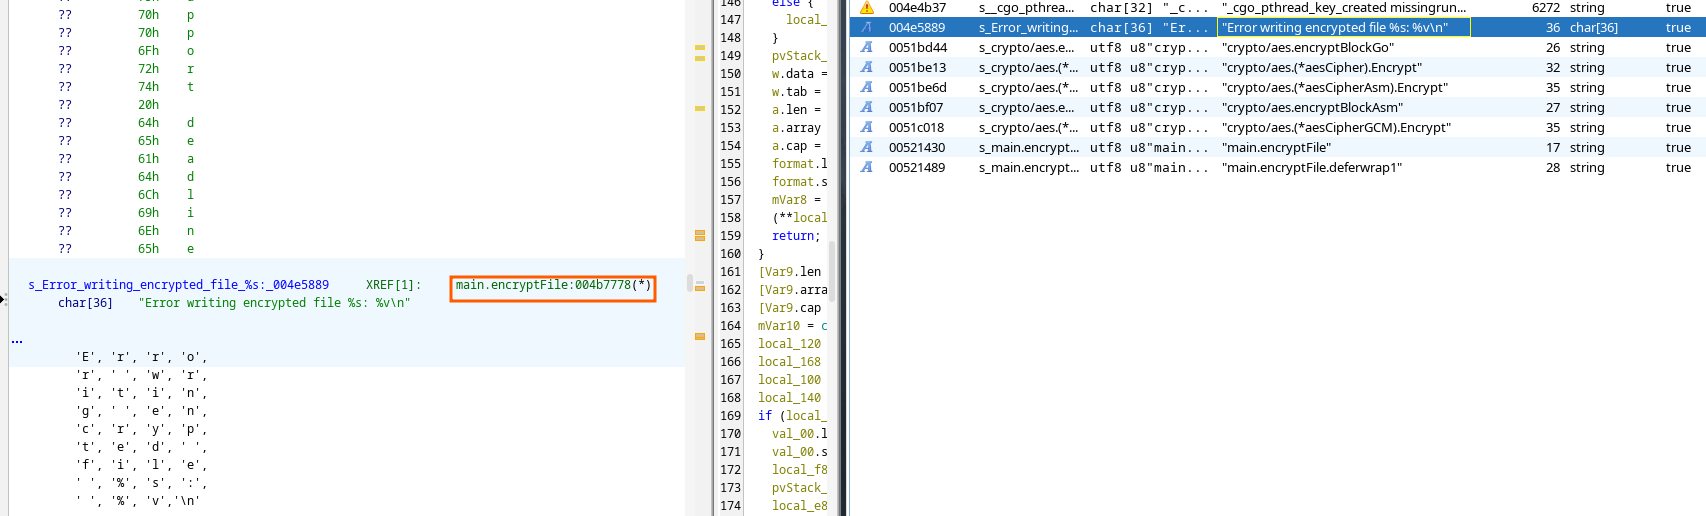Click the string icon beside address 0051bf07
The width and height of the screenshot is (1706, 516).
point(867,108)
